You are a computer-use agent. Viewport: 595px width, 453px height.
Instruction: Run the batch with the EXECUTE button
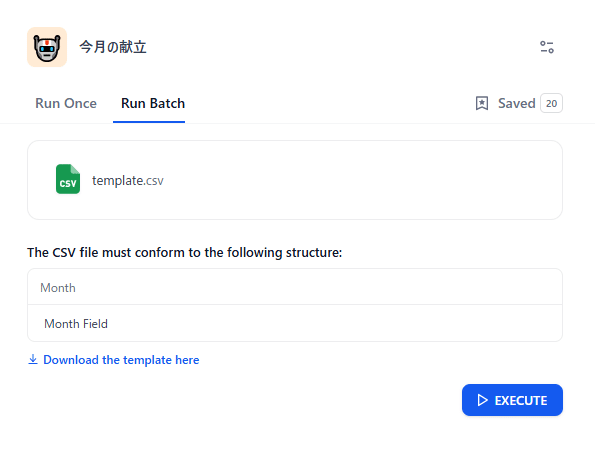(x=512, y=400)
